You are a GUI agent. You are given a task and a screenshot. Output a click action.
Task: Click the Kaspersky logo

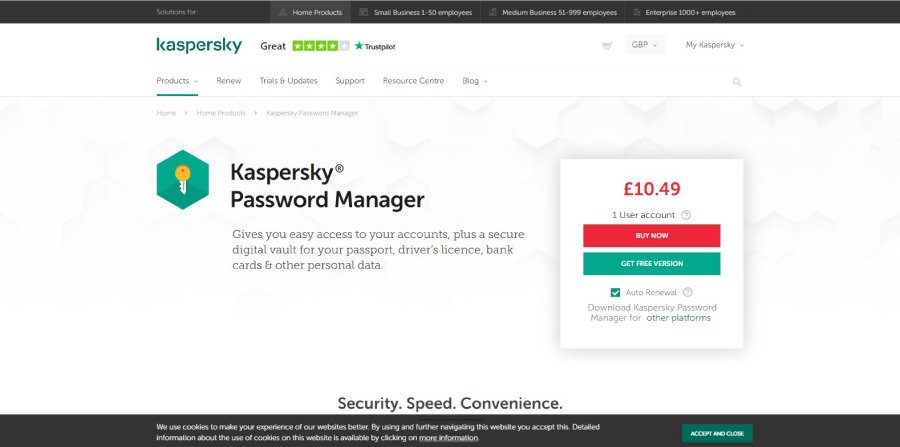(x=199, y=45)
